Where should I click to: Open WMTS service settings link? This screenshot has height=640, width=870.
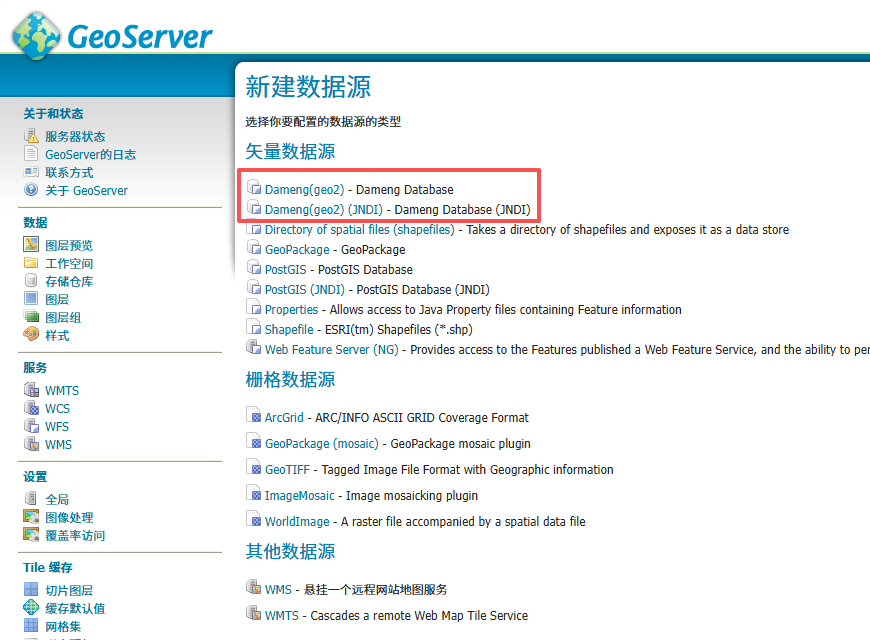[x=62, y=391]
